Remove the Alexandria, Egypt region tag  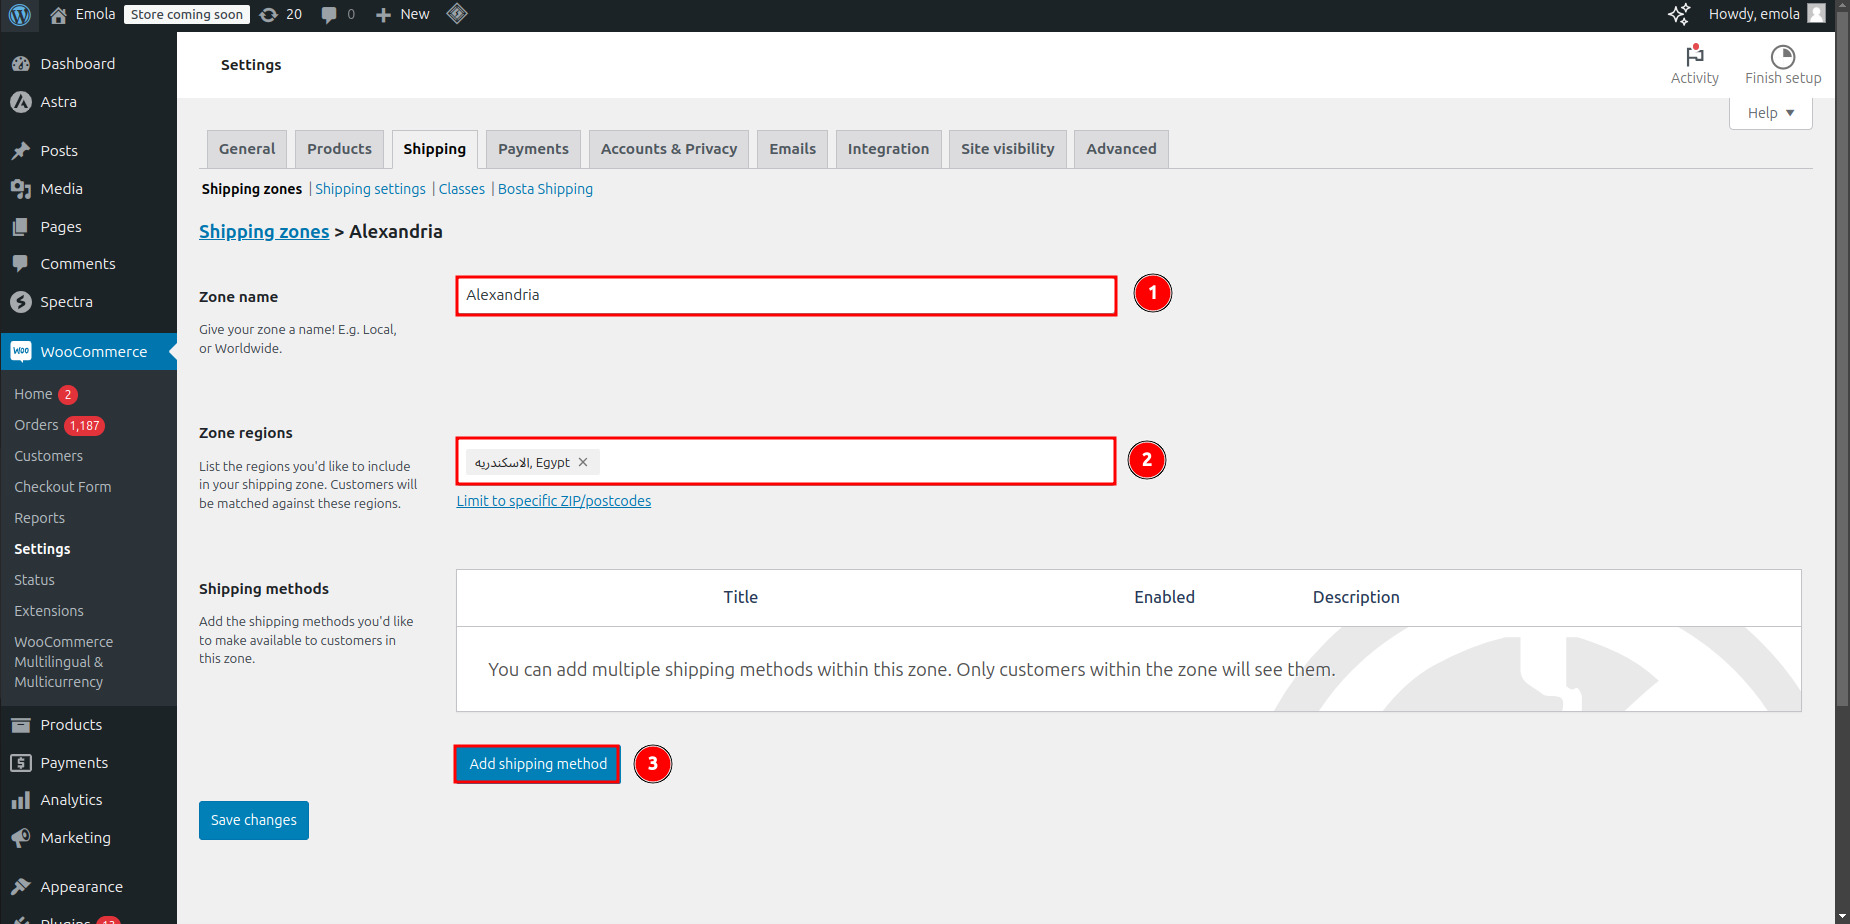pyautogui.click(x=583, y=462)
